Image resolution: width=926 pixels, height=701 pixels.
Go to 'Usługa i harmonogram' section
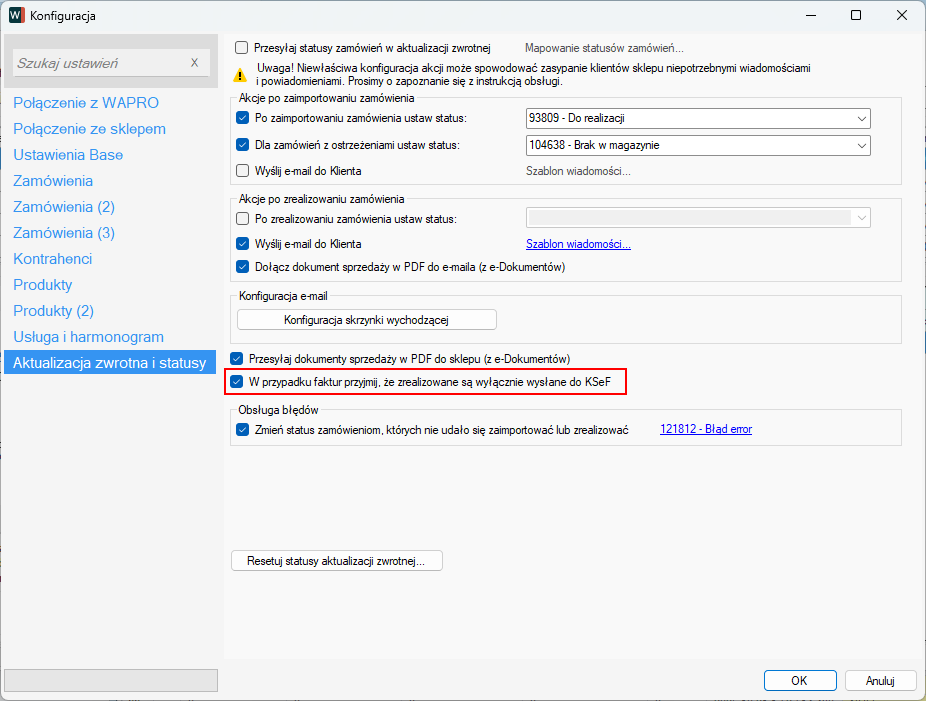88,337
